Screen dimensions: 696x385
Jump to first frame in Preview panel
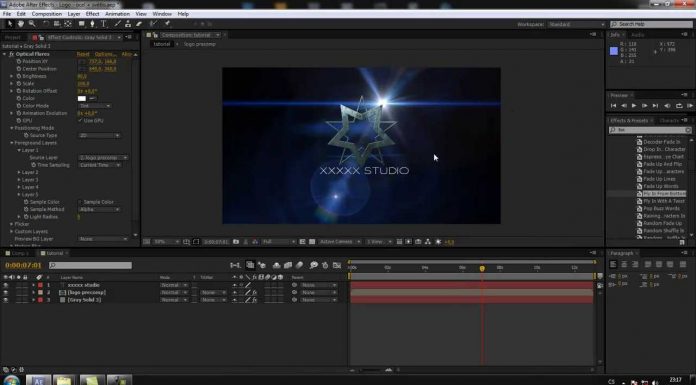tap(613, 106)
